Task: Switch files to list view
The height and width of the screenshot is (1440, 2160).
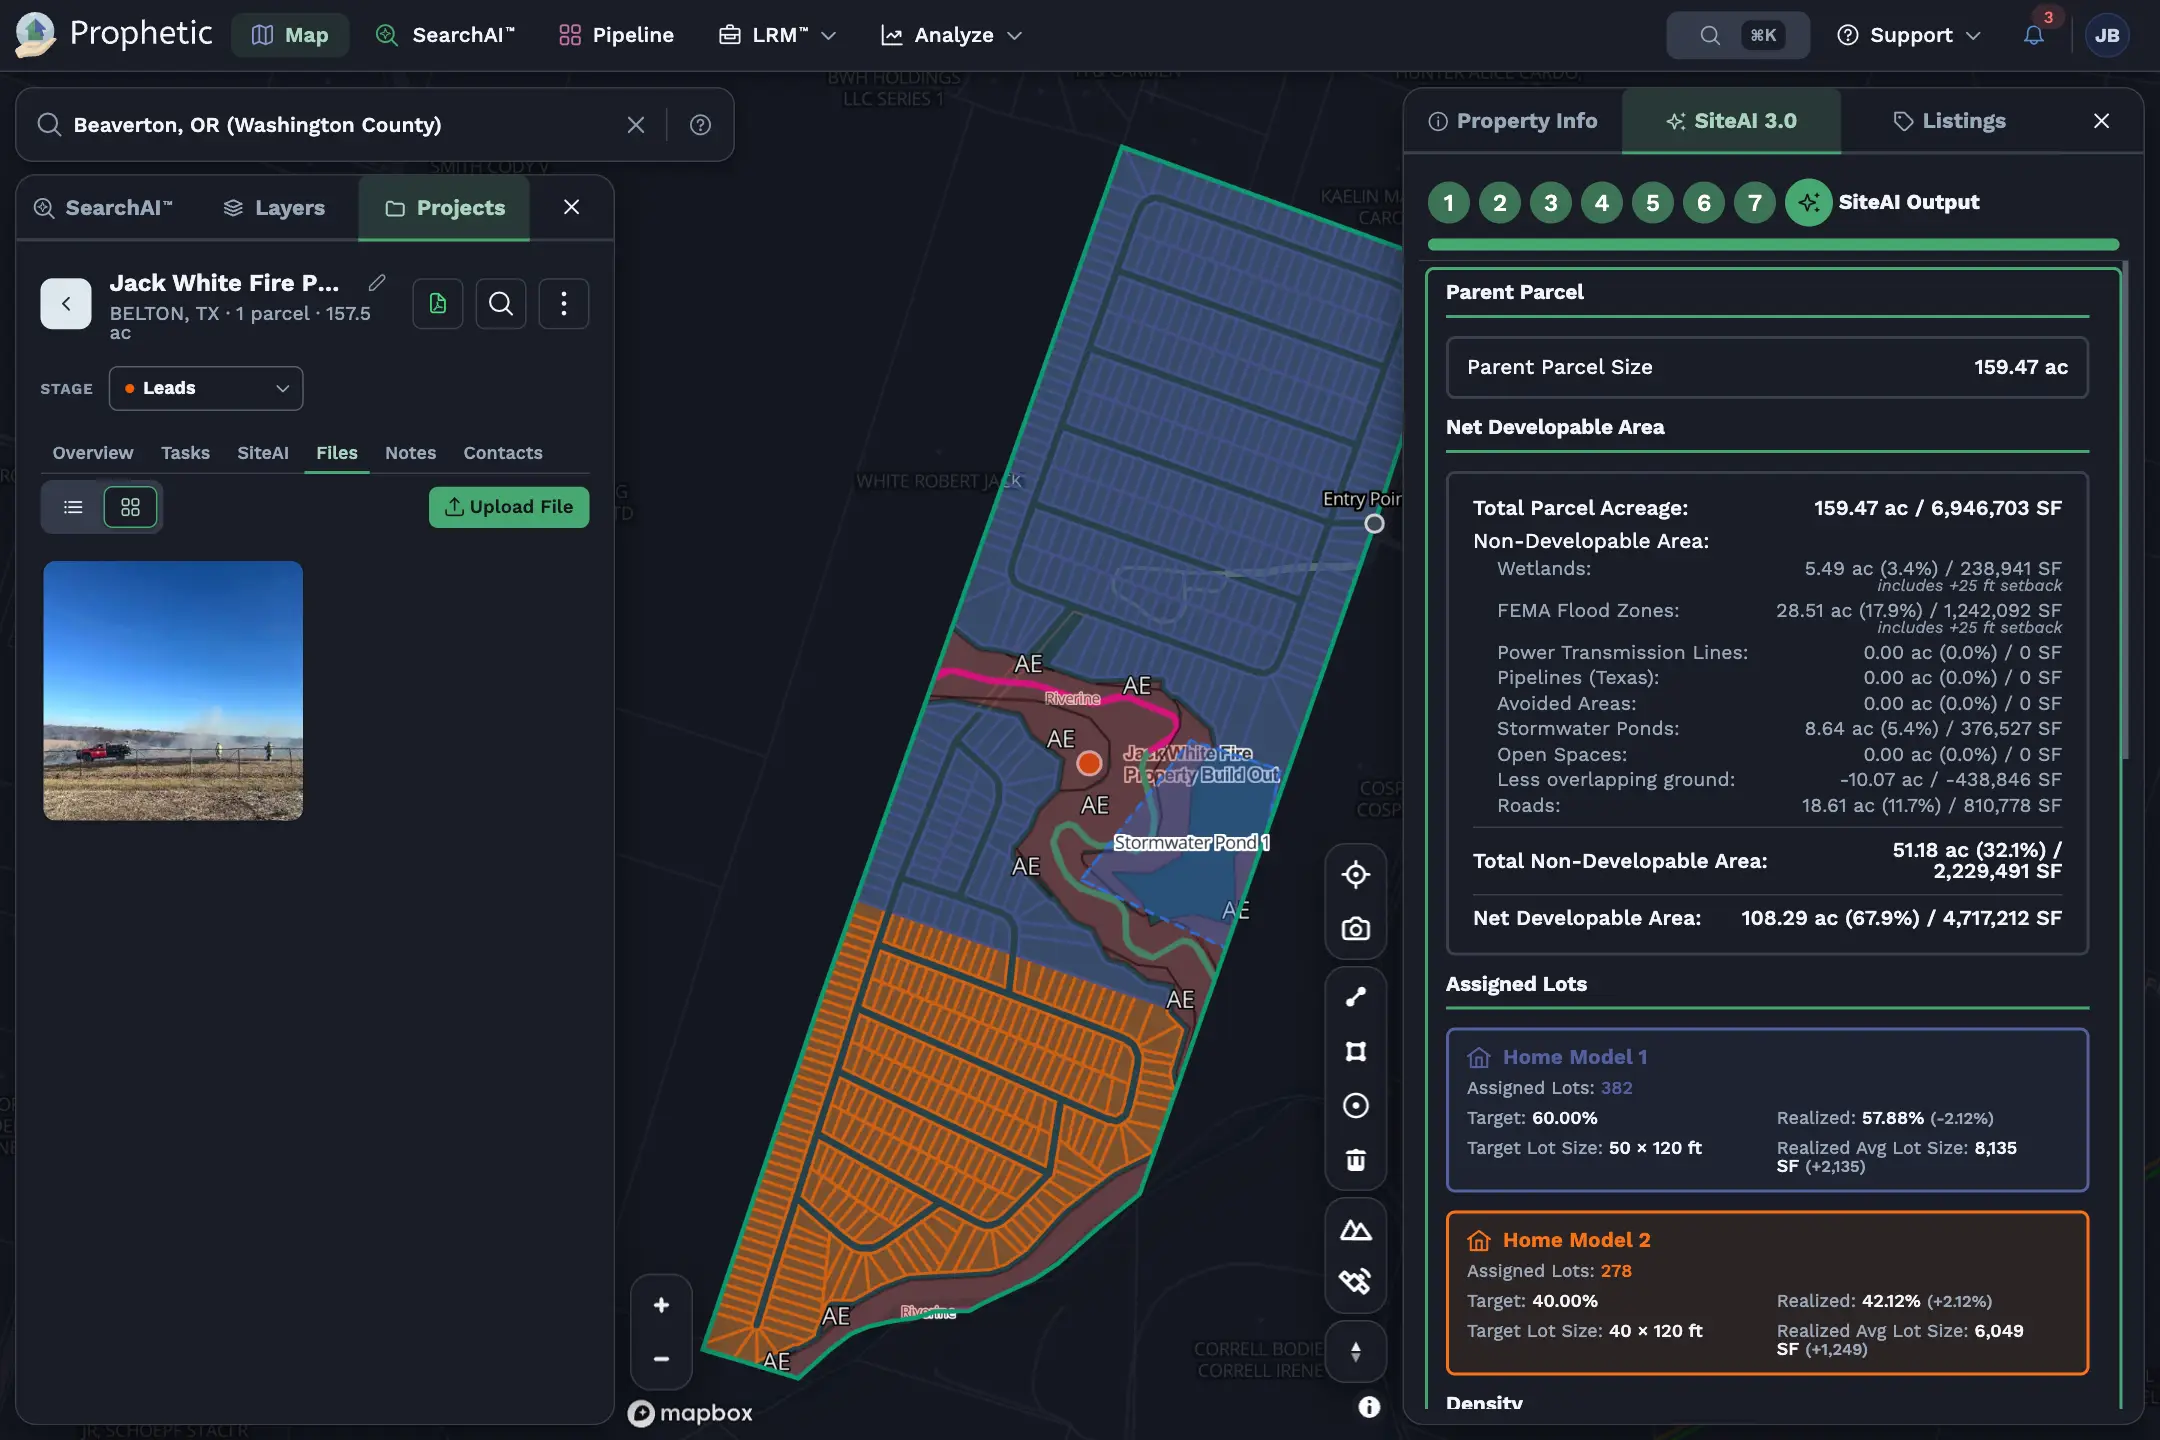Action: click(73, 507)
